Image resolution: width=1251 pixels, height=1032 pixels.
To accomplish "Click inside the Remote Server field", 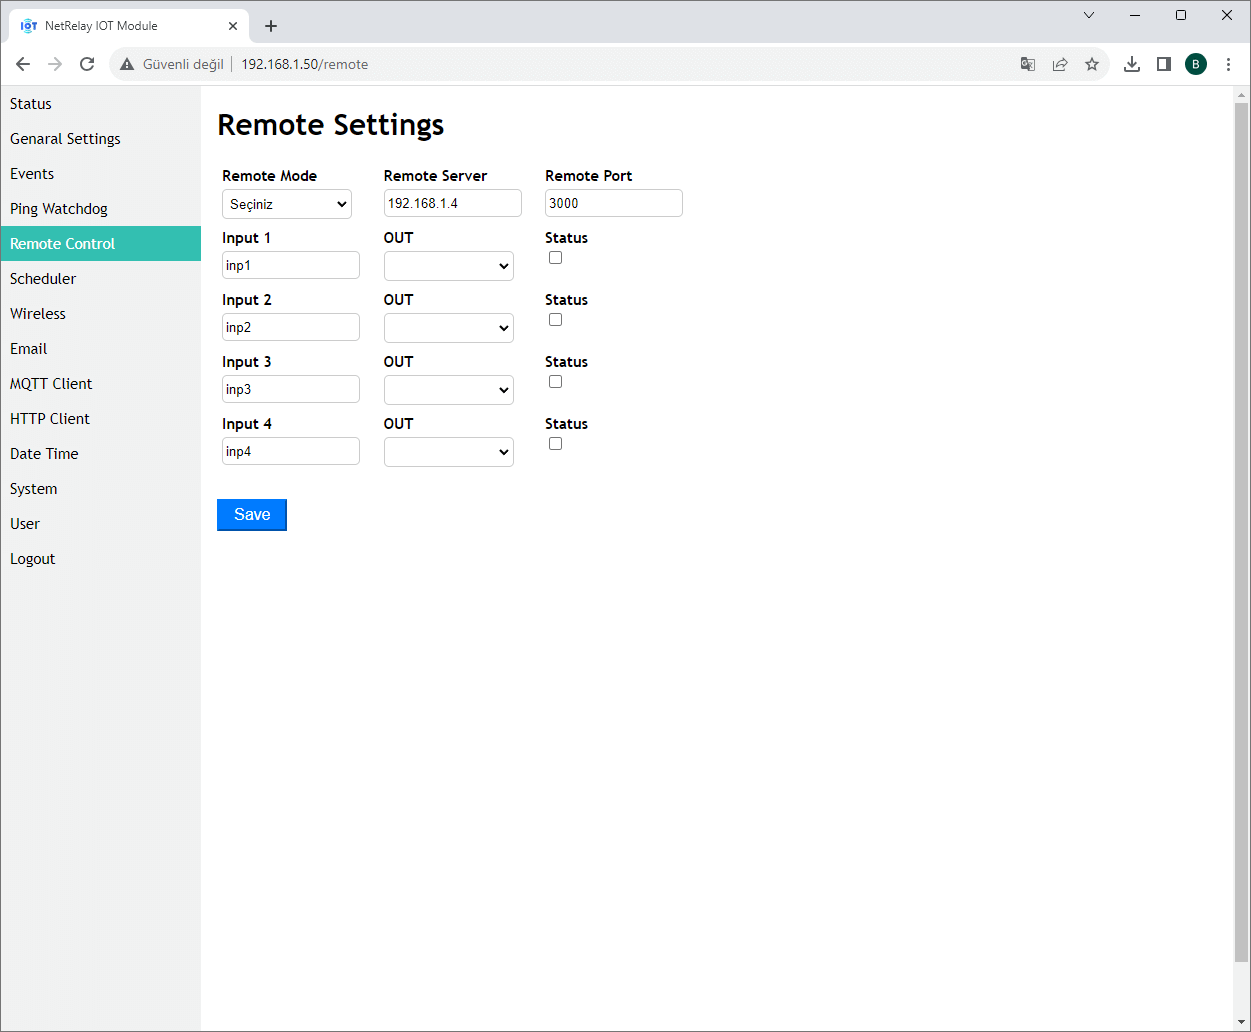I will tap(452, 203).
